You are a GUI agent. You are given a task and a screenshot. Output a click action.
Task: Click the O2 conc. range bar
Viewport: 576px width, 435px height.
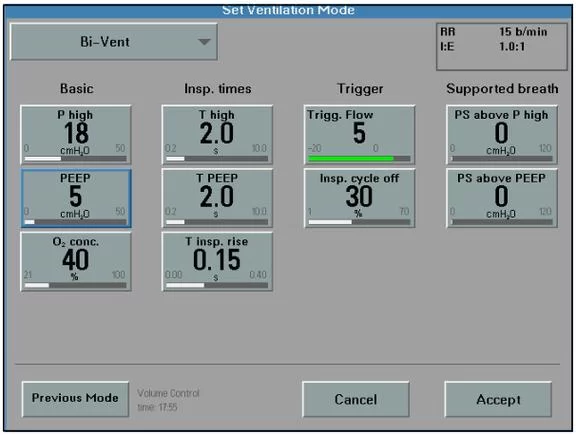point(75,285)
